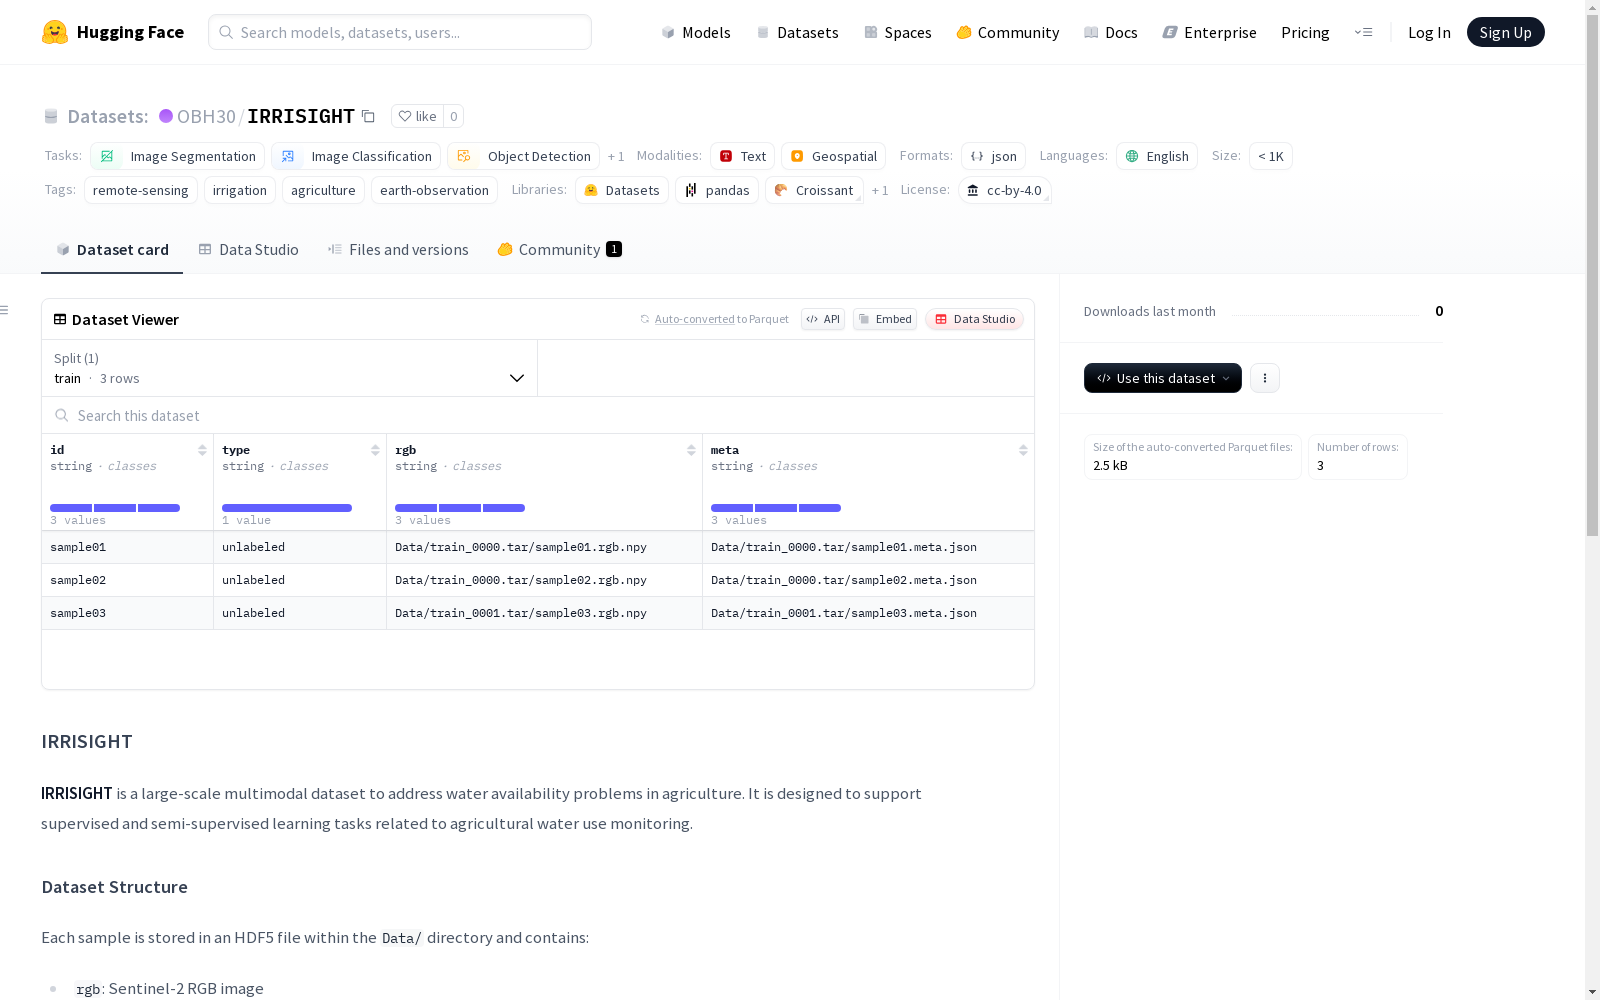Select the irrigation tag
This screenshot has height=1000, width=1600.
[x=240, y=190]
